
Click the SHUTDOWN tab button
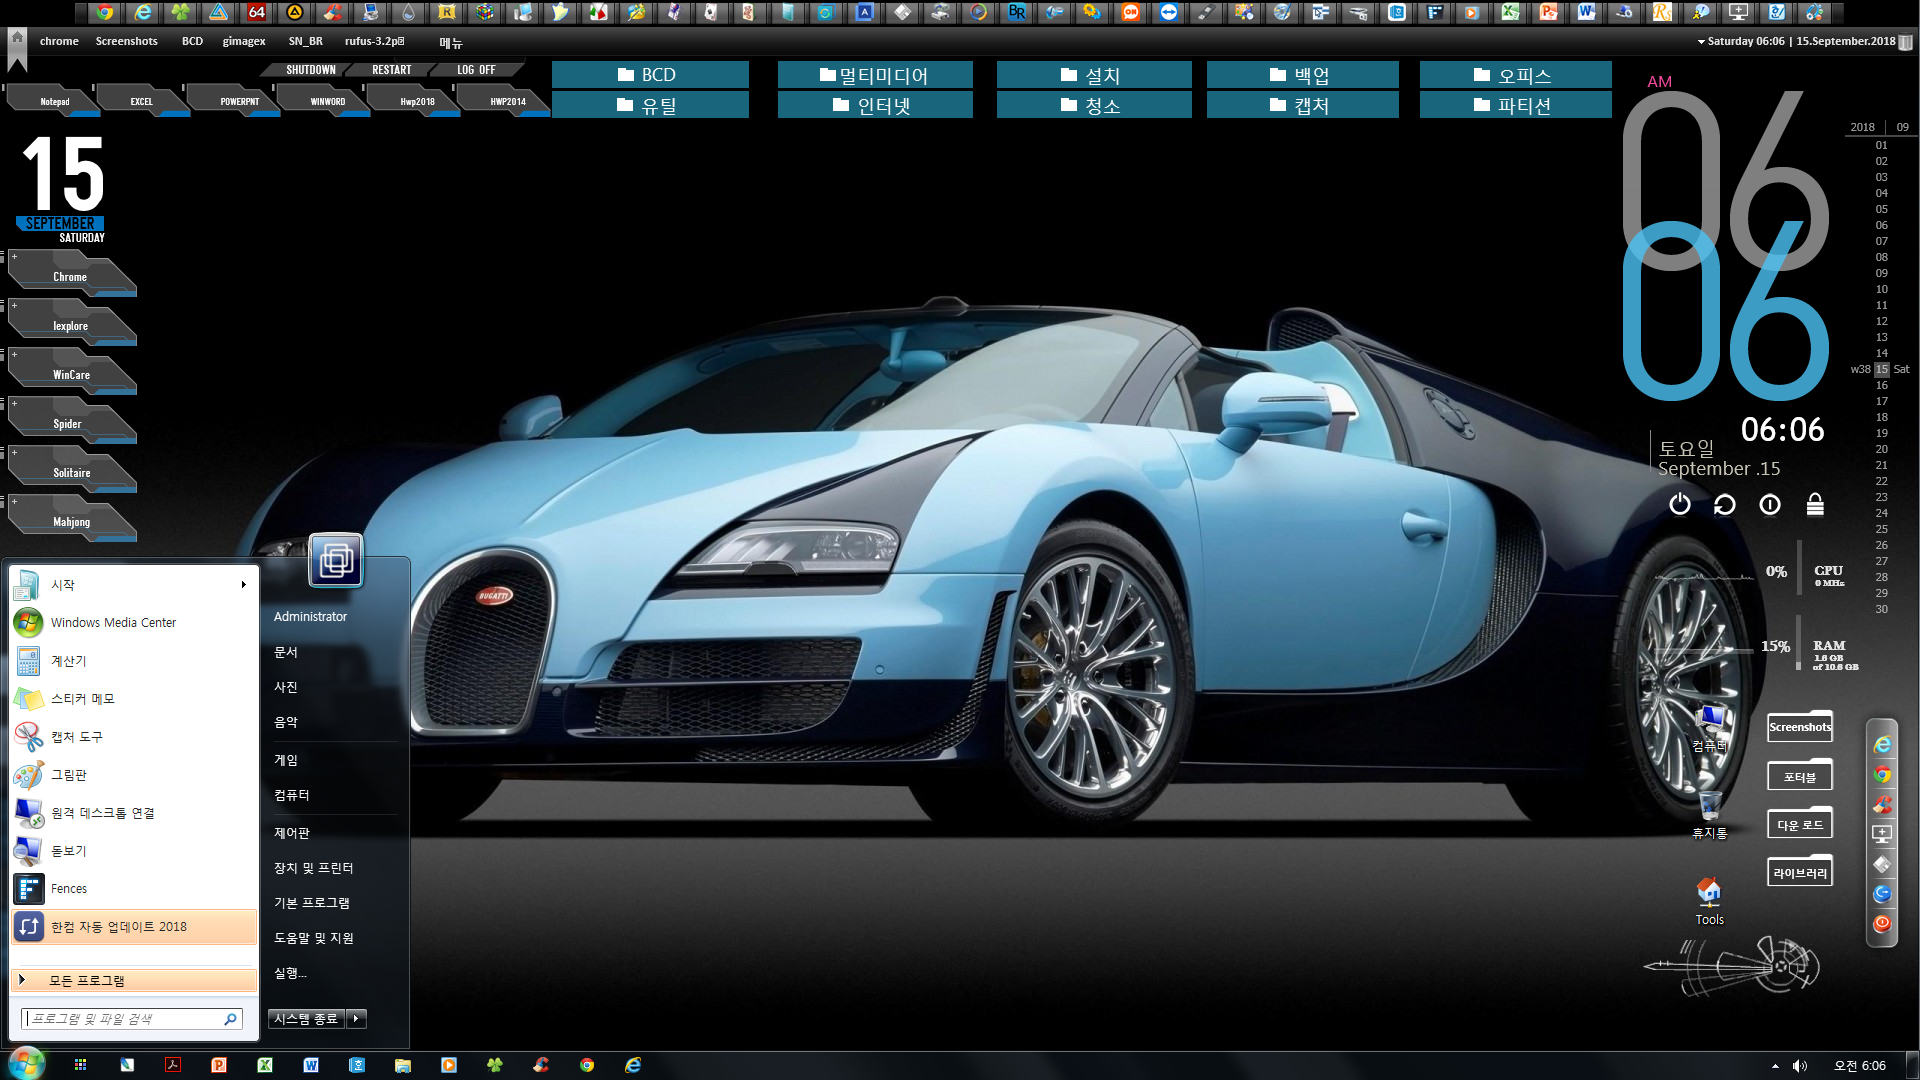pos(310,70)
